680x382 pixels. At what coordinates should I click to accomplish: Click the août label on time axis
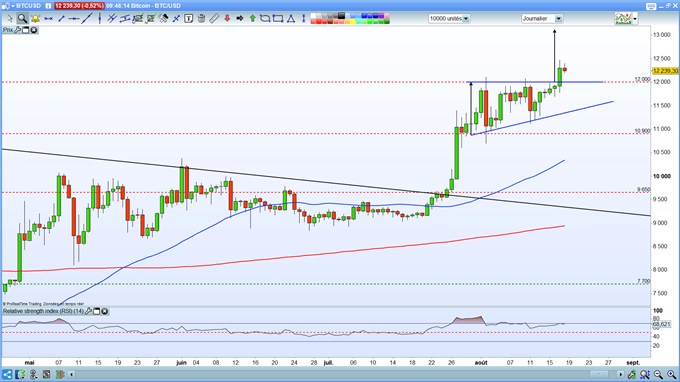point(481,362)
